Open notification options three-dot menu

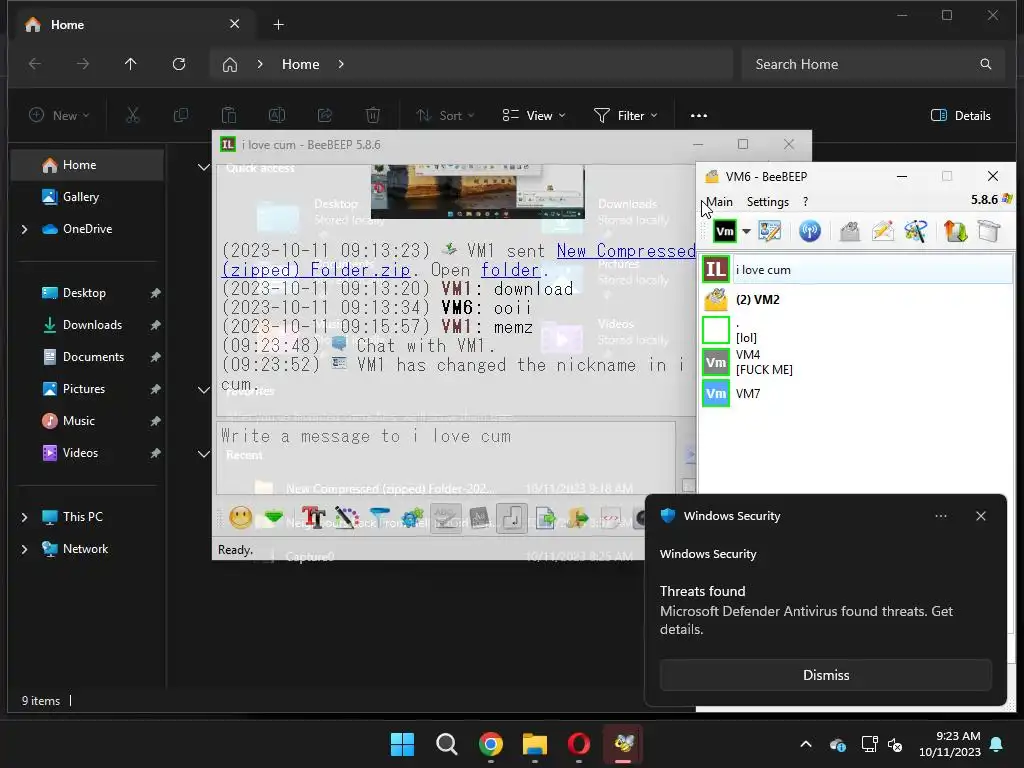(x=940, y=516)
